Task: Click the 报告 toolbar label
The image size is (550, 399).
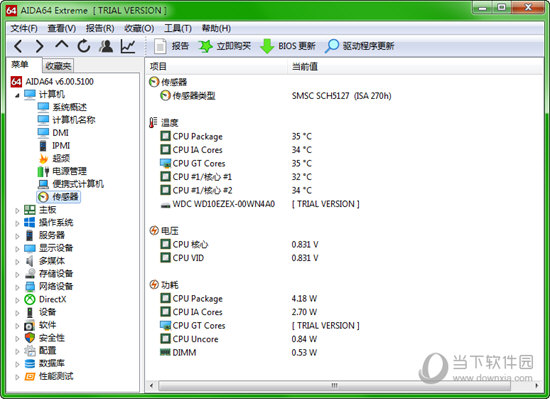Action: pyautogui.click(x=180, y=46)
